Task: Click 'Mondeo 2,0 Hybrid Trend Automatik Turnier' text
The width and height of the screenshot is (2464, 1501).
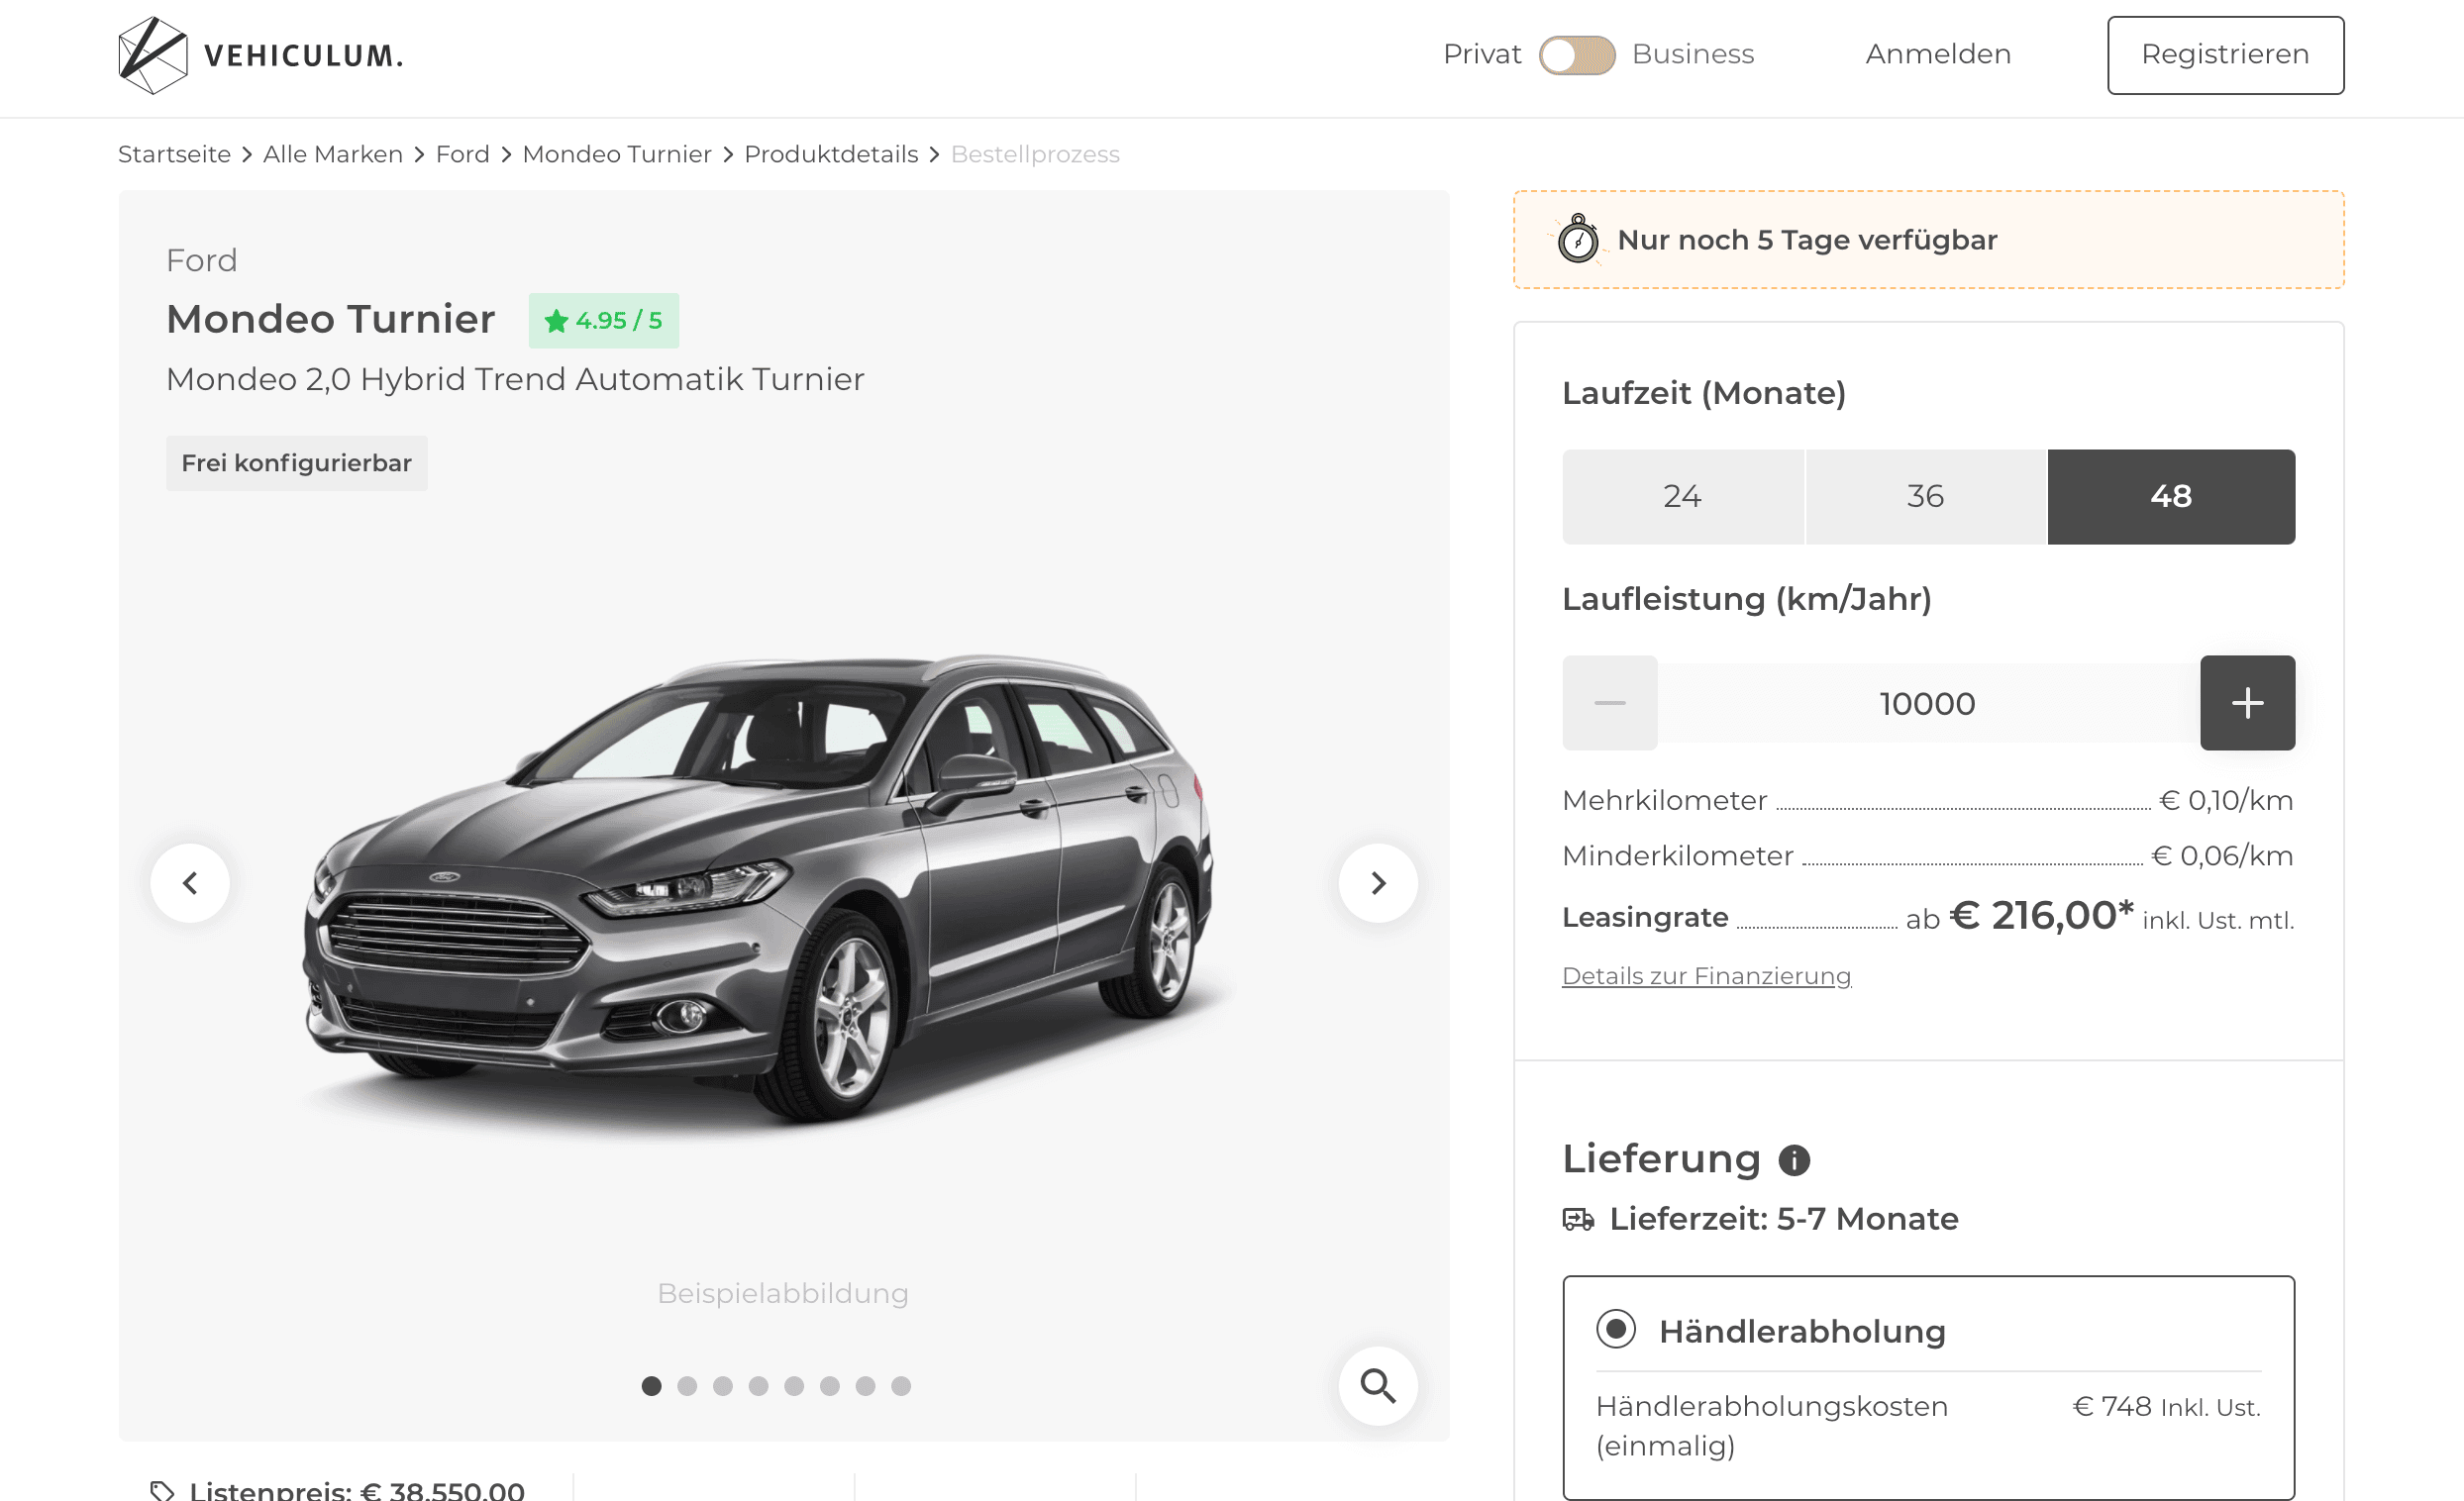Action: pyautogui.click(x=515, y=380)
